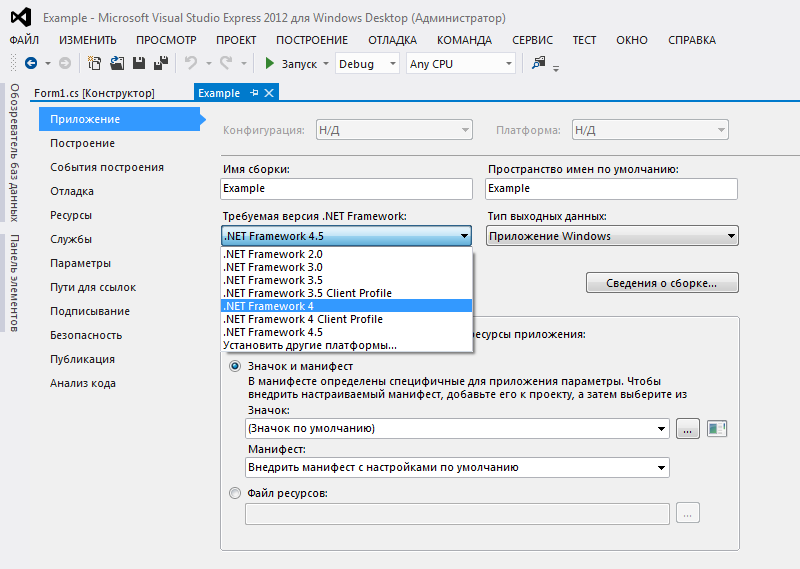Save the current file icon
This screenshot has height=569, width=800.
[x=139, y=63]
